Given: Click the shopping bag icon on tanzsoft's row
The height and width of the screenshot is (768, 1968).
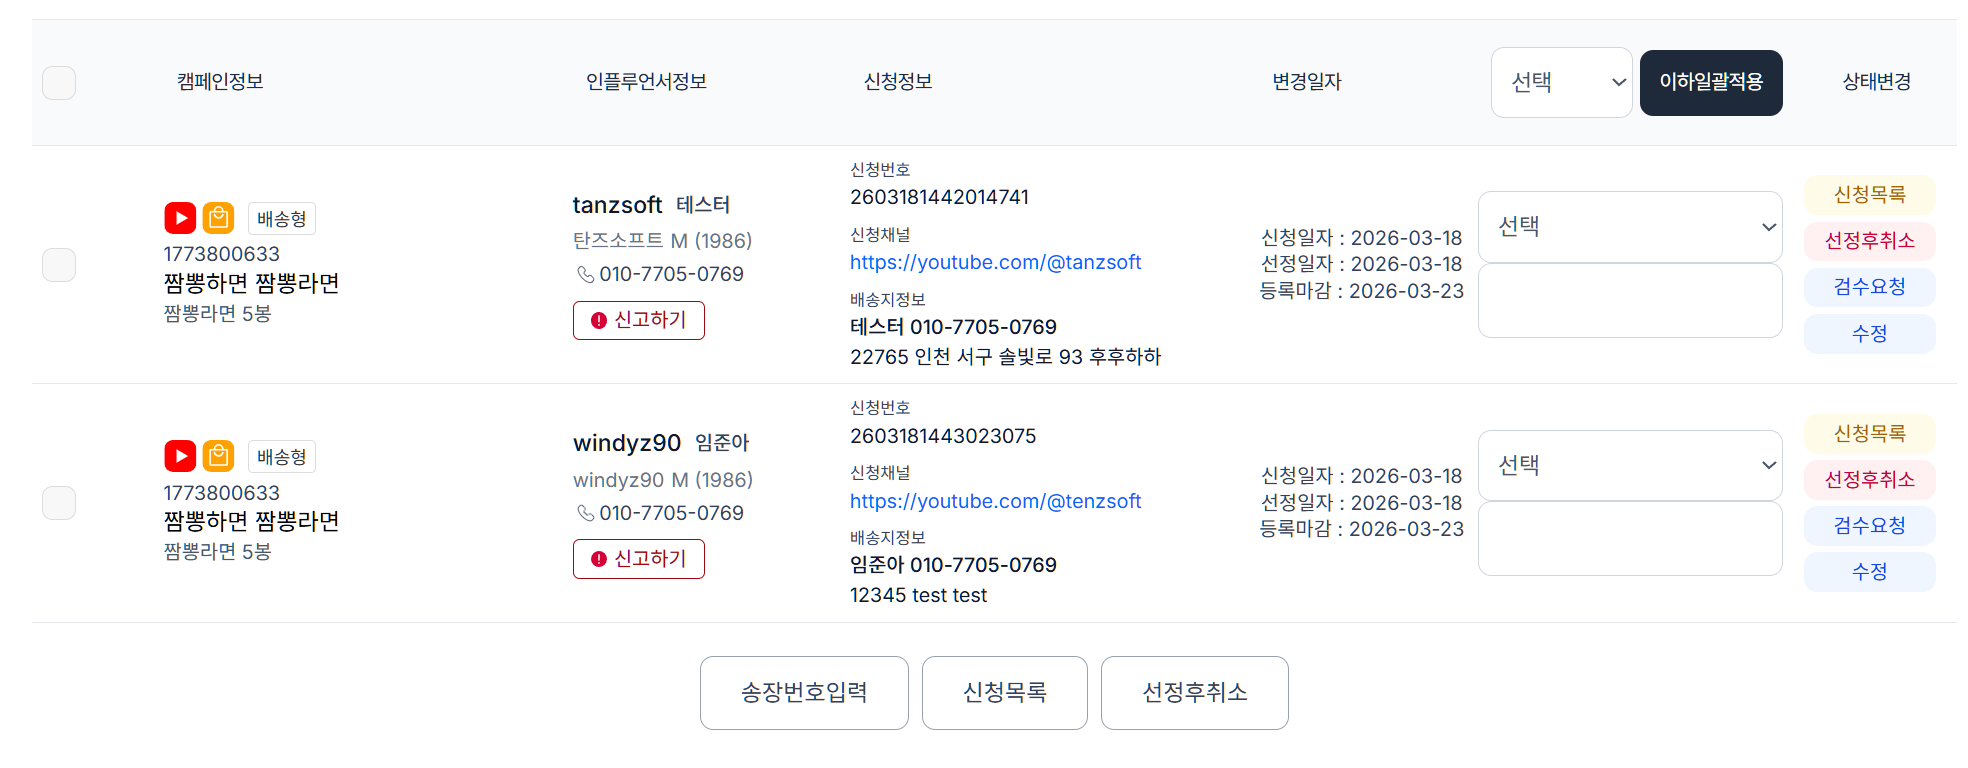Looking at the screenshot, I should click(218, 217).
